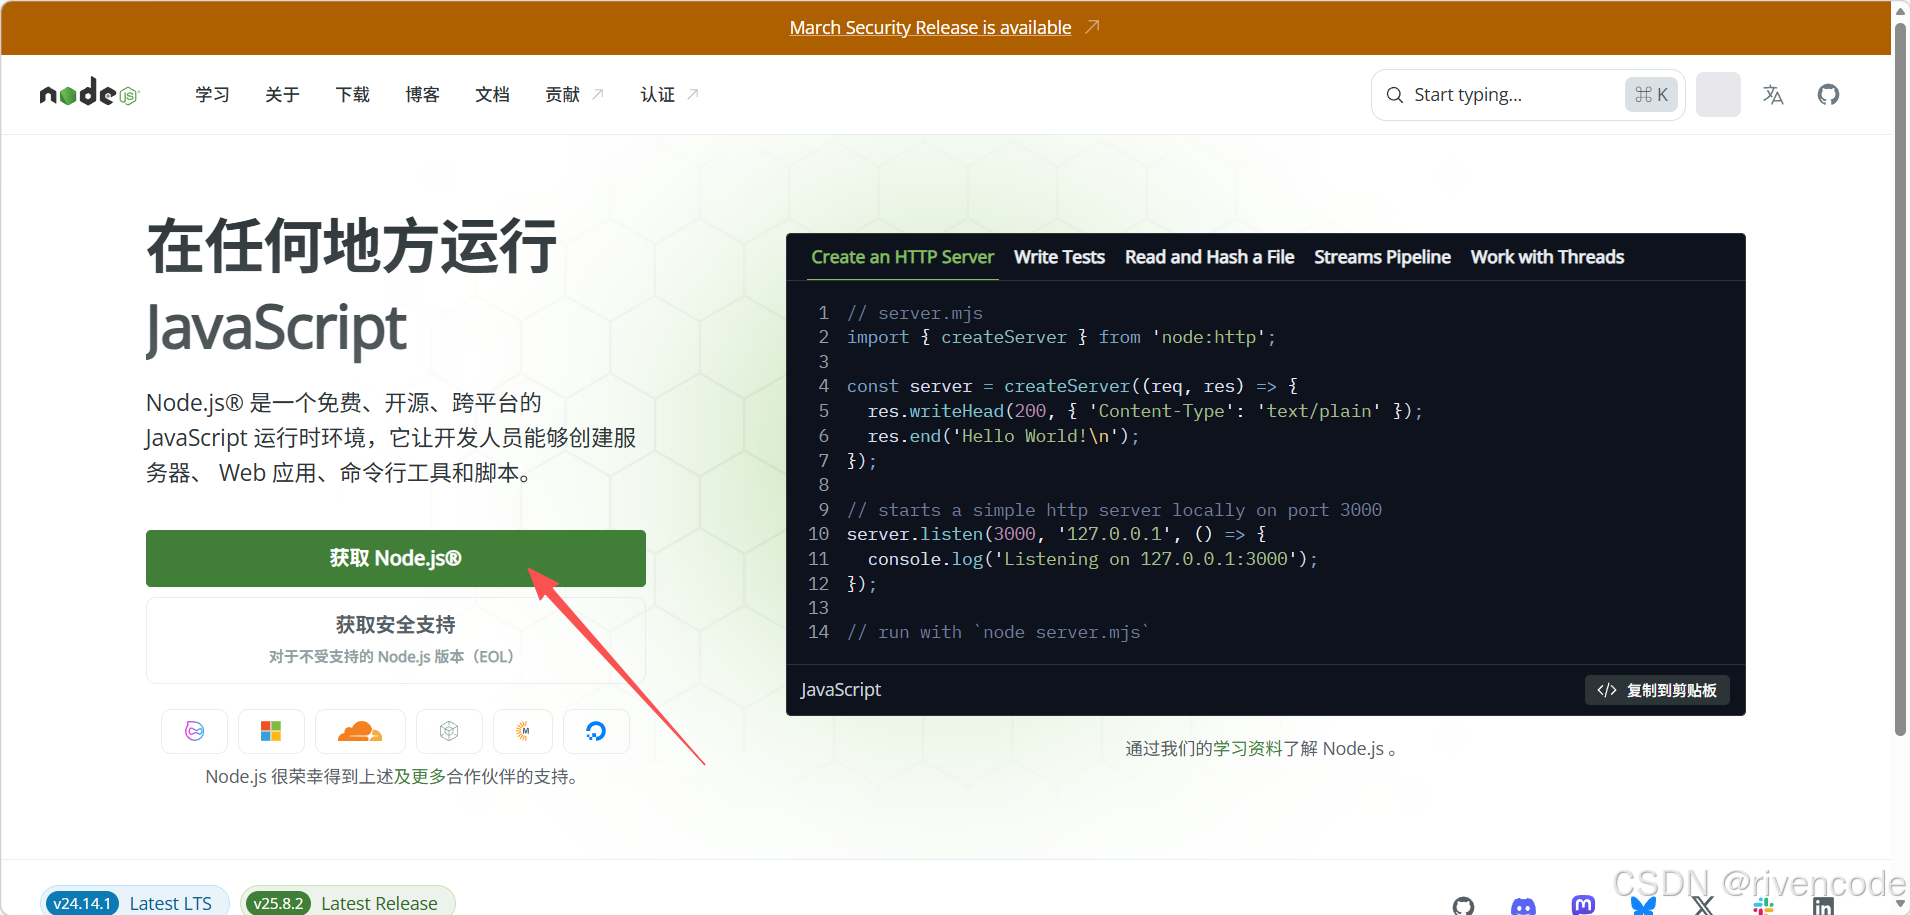Click the console.log Listening code line
Viewport: 1910px width, 915px height.
point(1093,559)
